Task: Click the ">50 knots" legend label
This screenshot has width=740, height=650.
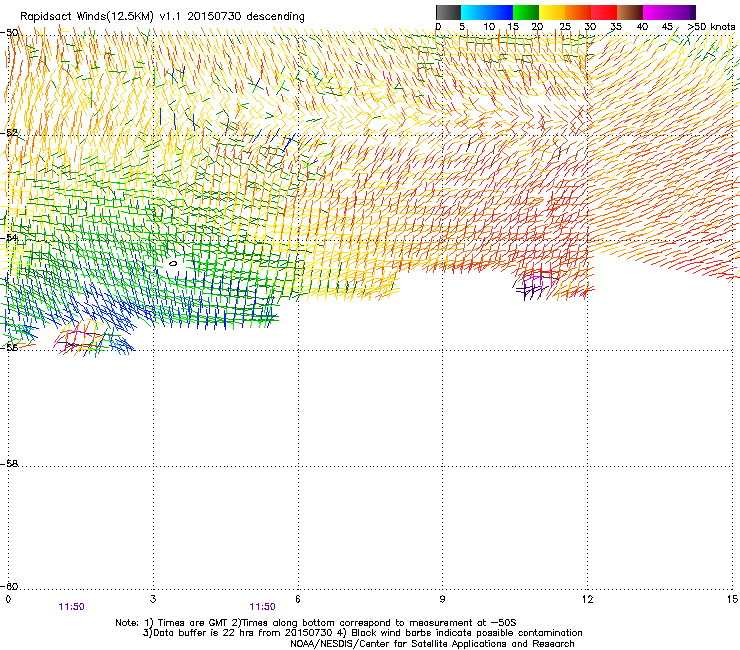Action: (711, 27)
